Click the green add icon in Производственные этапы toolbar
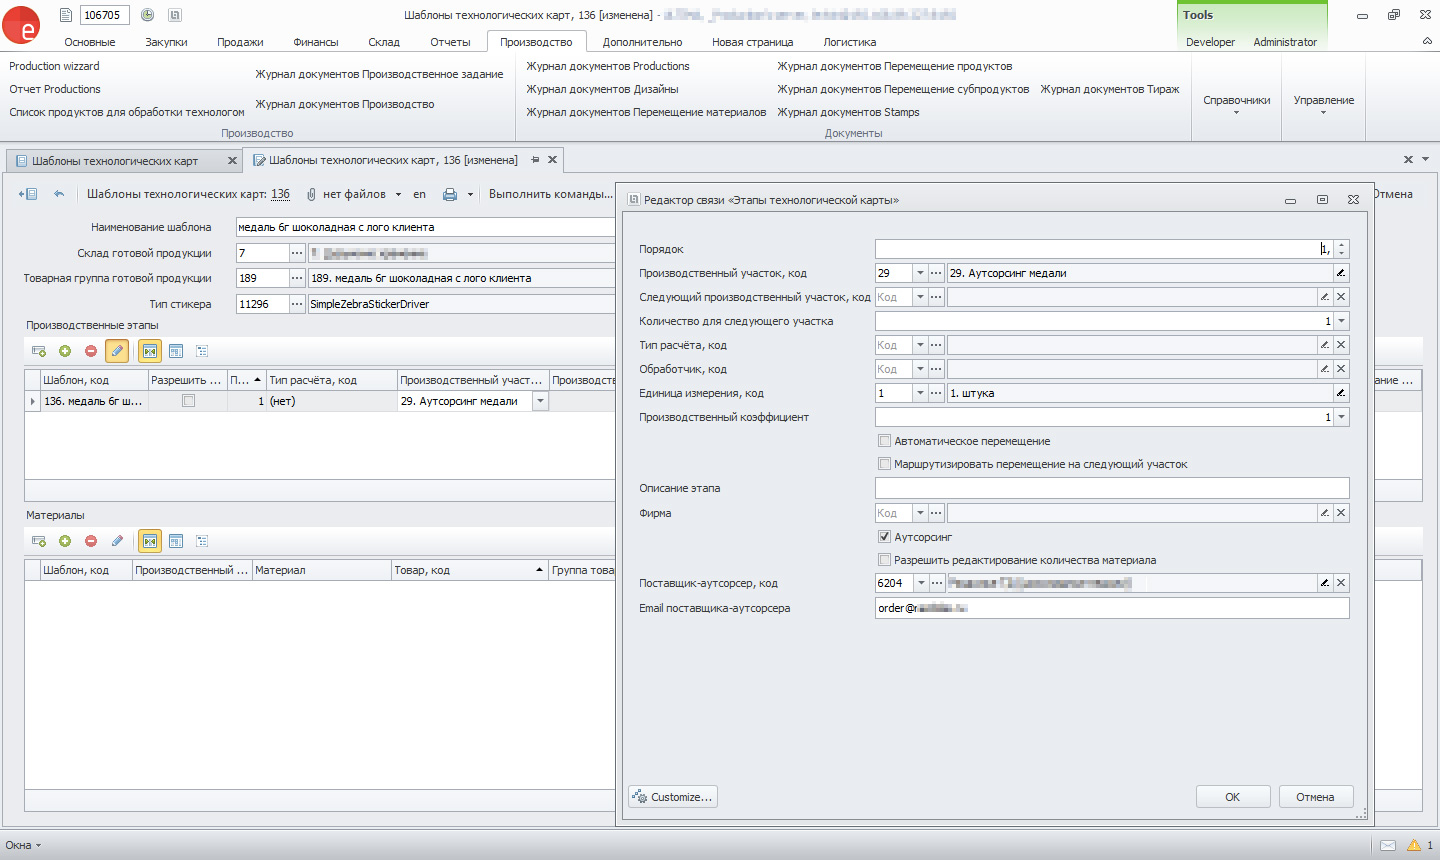 coord(65,351)
